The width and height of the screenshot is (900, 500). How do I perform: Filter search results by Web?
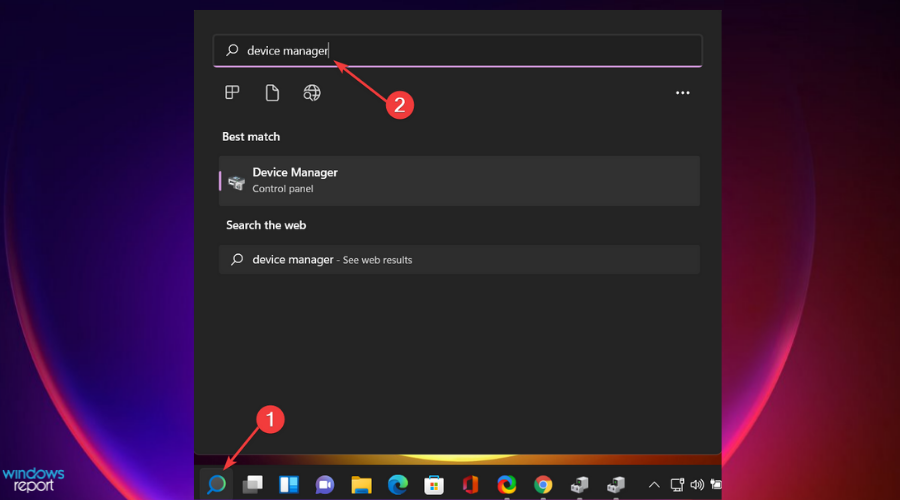(x=312, y=92)
